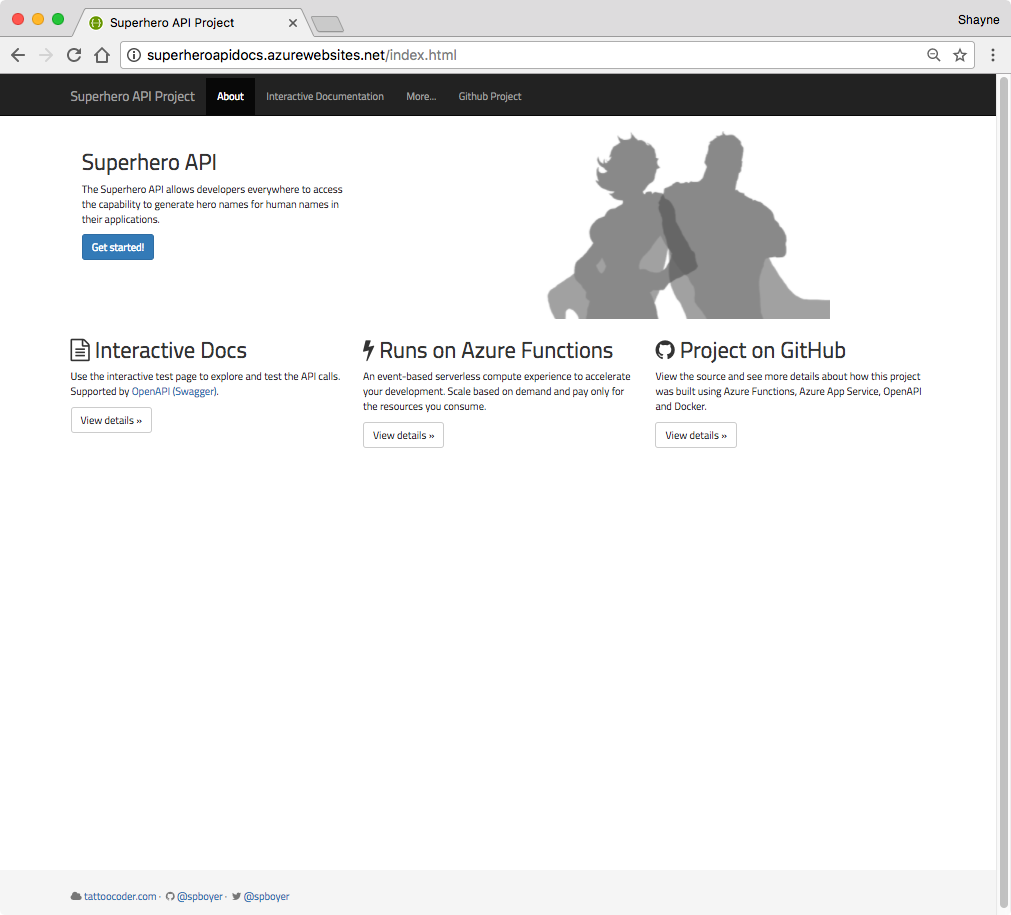Click the lightning bolt icon by Azure Functions
This screenshot has height=915, width=1011.
(368, 350)
